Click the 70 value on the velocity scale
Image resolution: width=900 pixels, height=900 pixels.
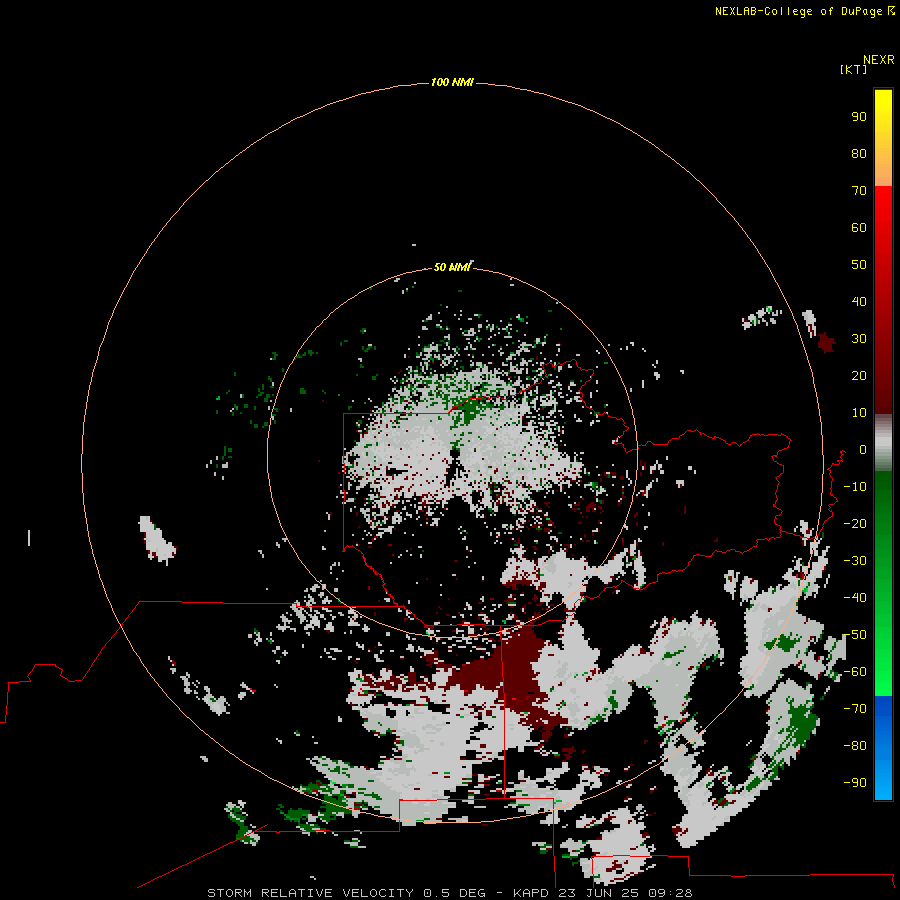click(x=859, y=191)
